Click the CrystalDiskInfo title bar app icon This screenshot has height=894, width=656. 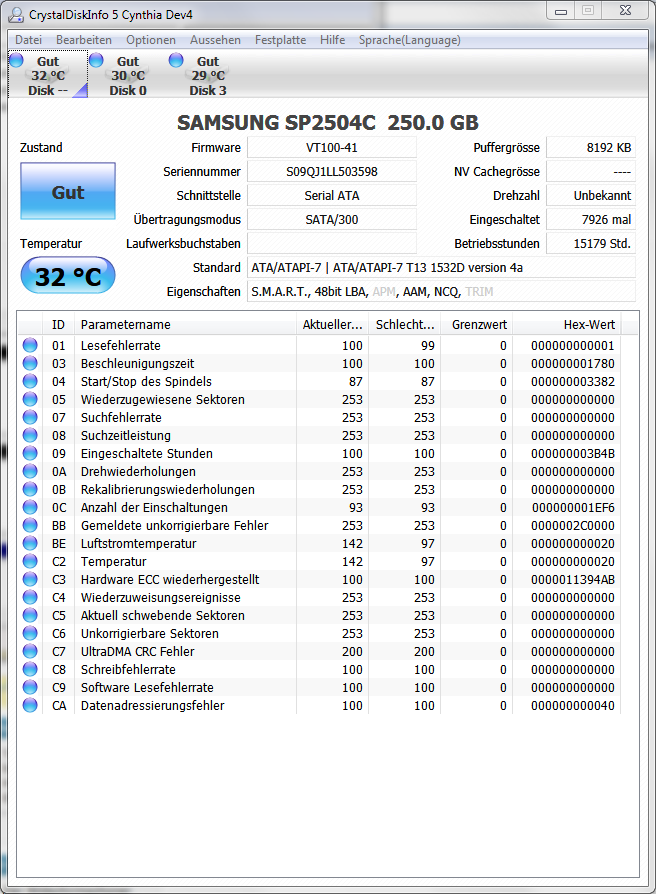[17, 14]
